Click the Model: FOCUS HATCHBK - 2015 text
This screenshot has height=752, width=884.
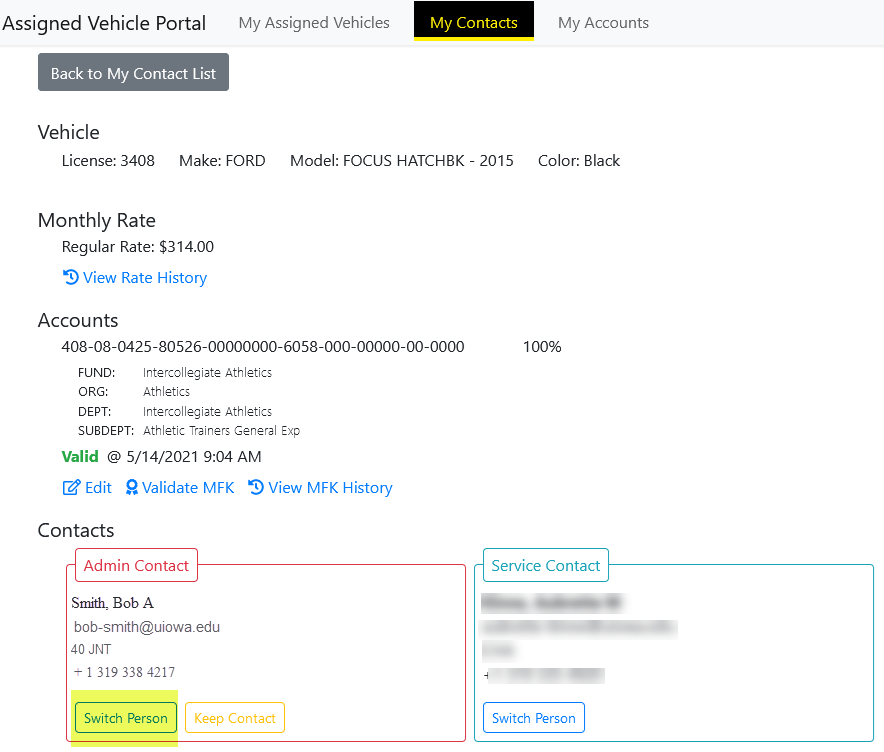click(401, 161)
